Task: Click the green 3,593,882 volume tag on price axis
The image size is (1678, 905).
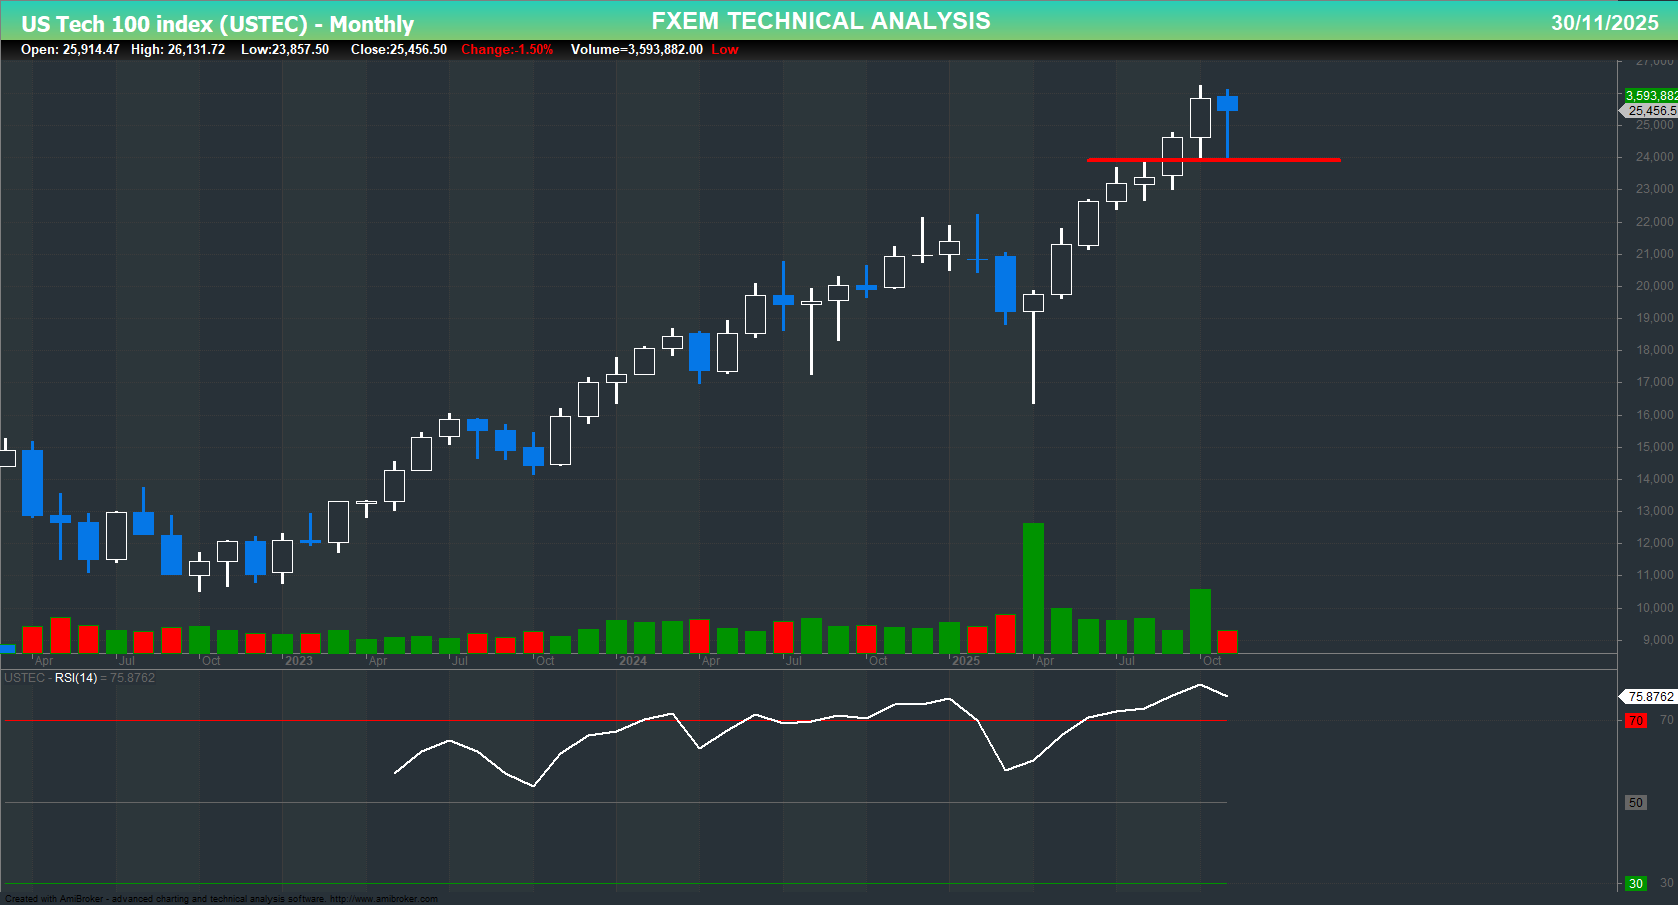Action: pyautogui.click(x=1650, y=95)
